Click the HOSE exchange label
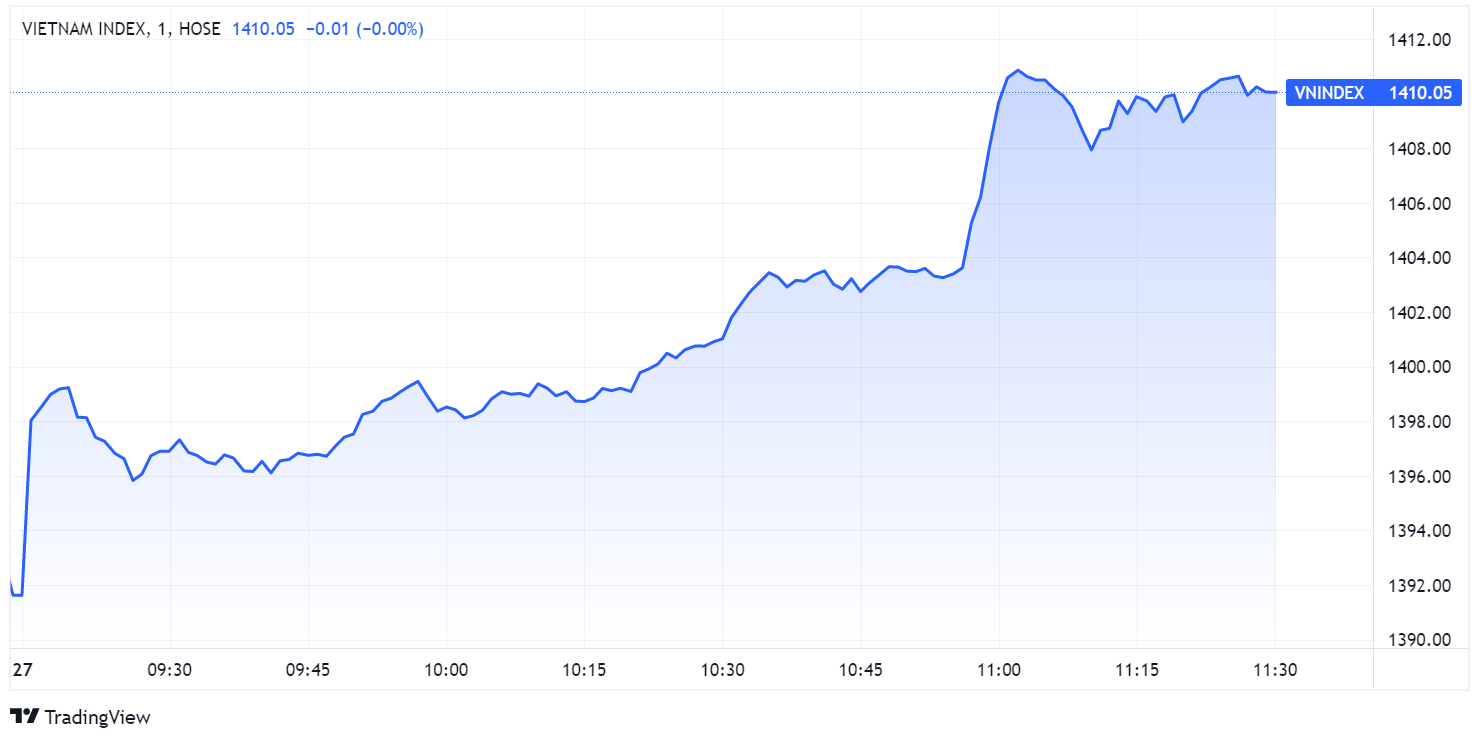The width and height of the screenshot is (1484, 743). [x=201, y=29]
